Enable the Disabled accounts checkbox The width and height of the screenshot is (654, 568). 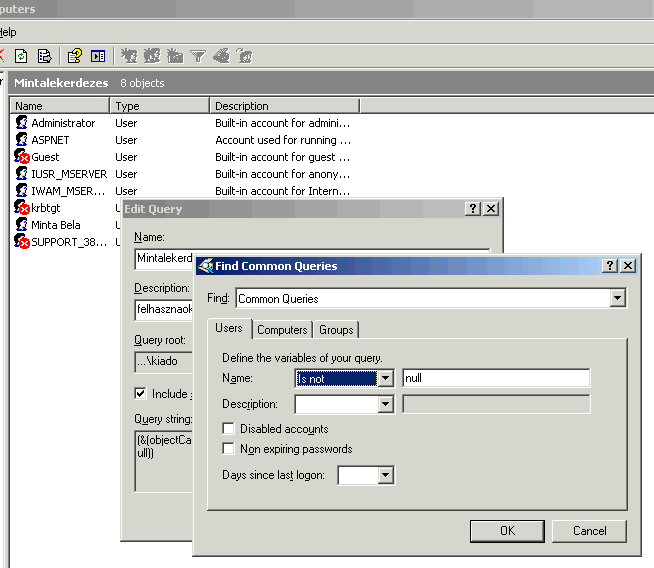tap(228, 429)
